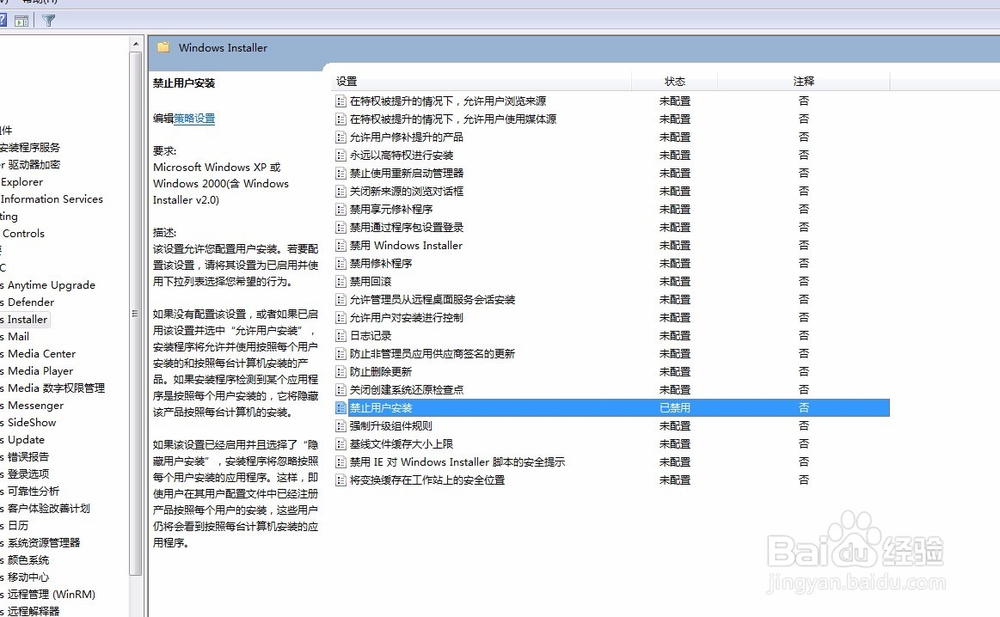Select 系统资源管理器 tree item

(43, 543)
